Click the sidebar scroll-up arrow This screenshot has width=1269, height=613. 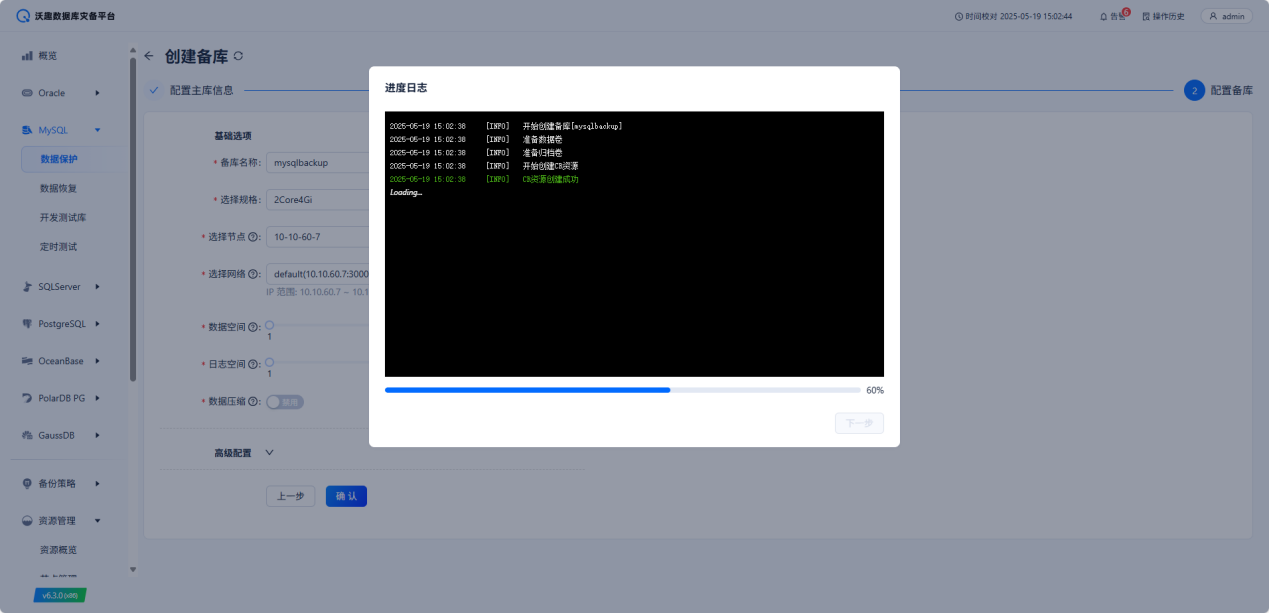(133, 50)
